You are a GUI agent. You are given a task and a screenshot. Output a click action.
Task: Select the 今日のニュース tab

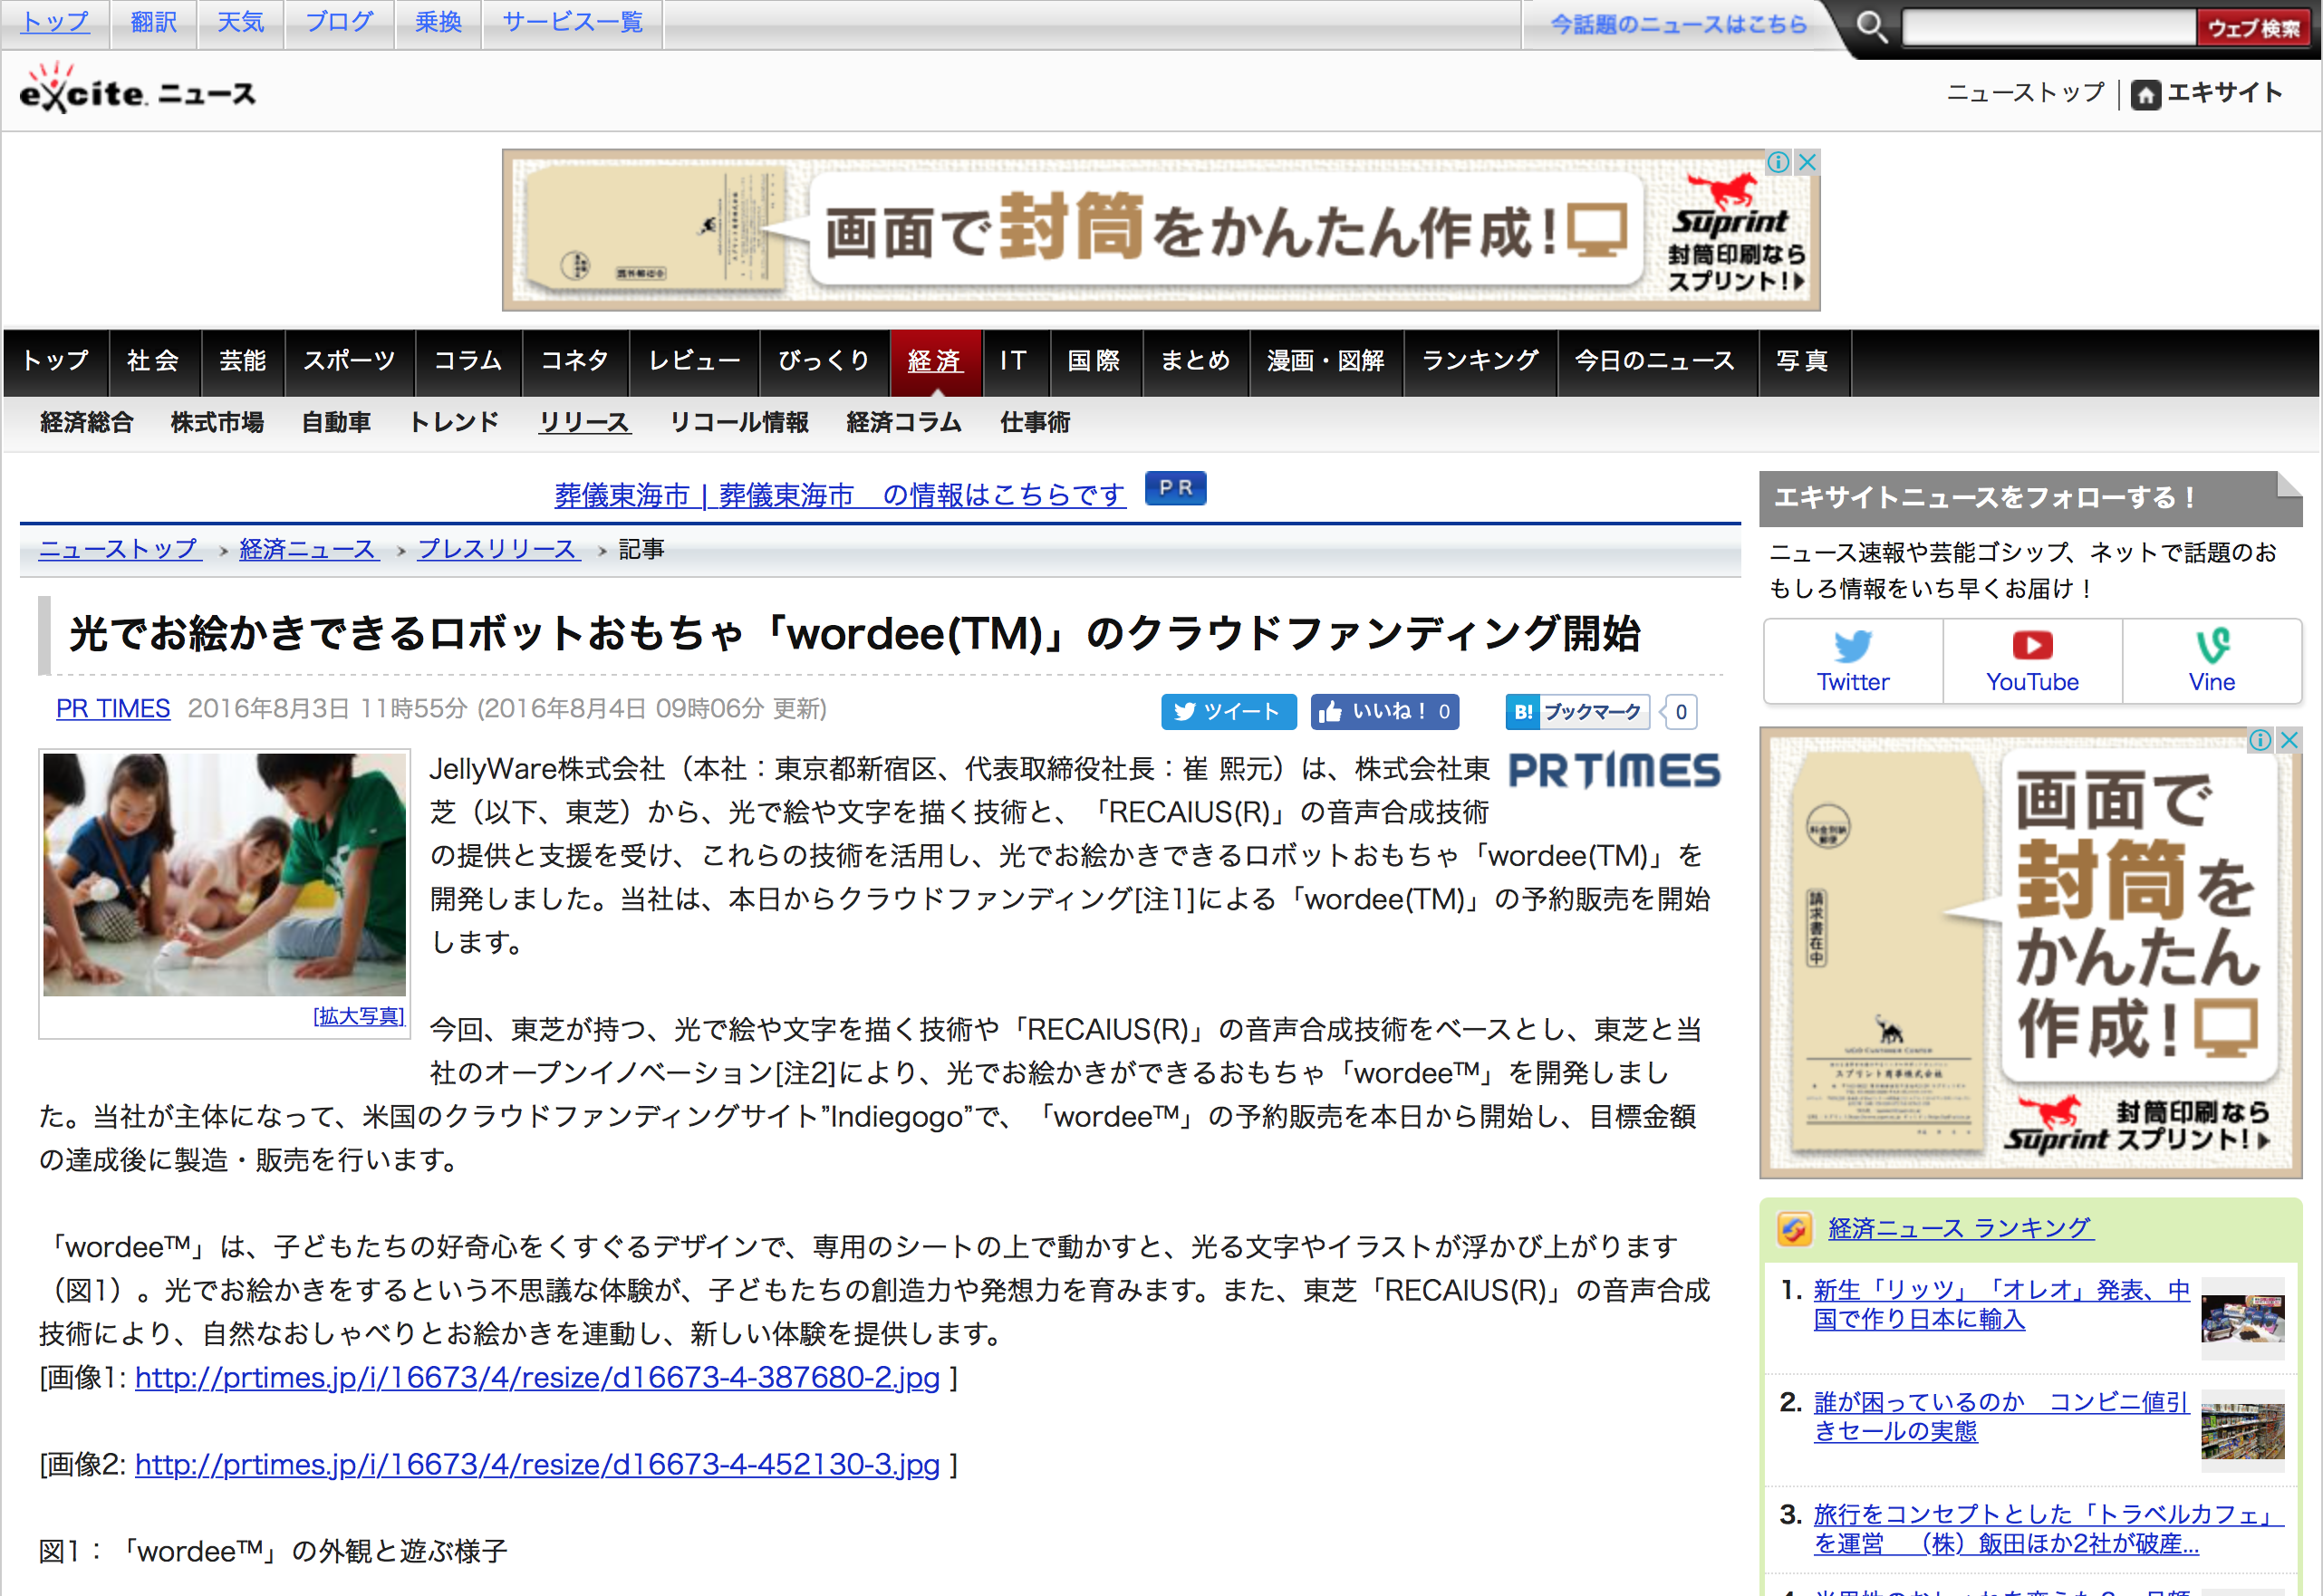[x=1656, y=361]
